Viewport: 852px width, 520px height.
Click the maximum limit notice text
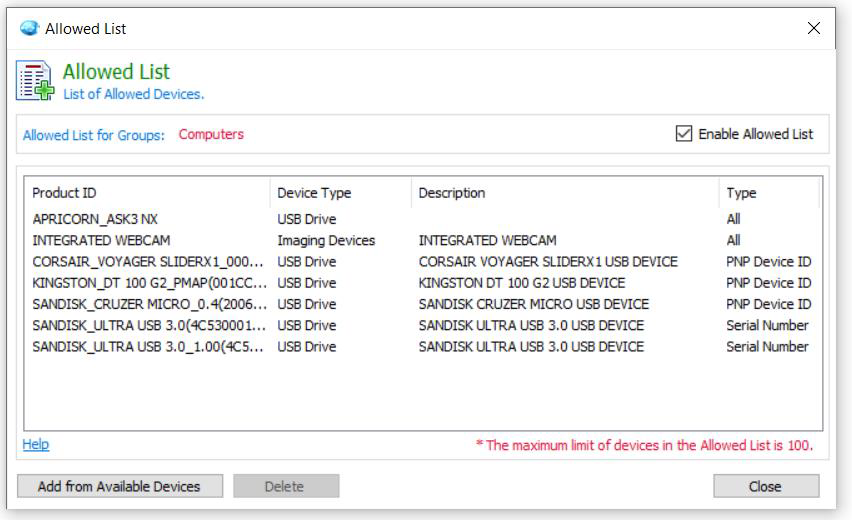pyautogui.click(x=644, y=445)
